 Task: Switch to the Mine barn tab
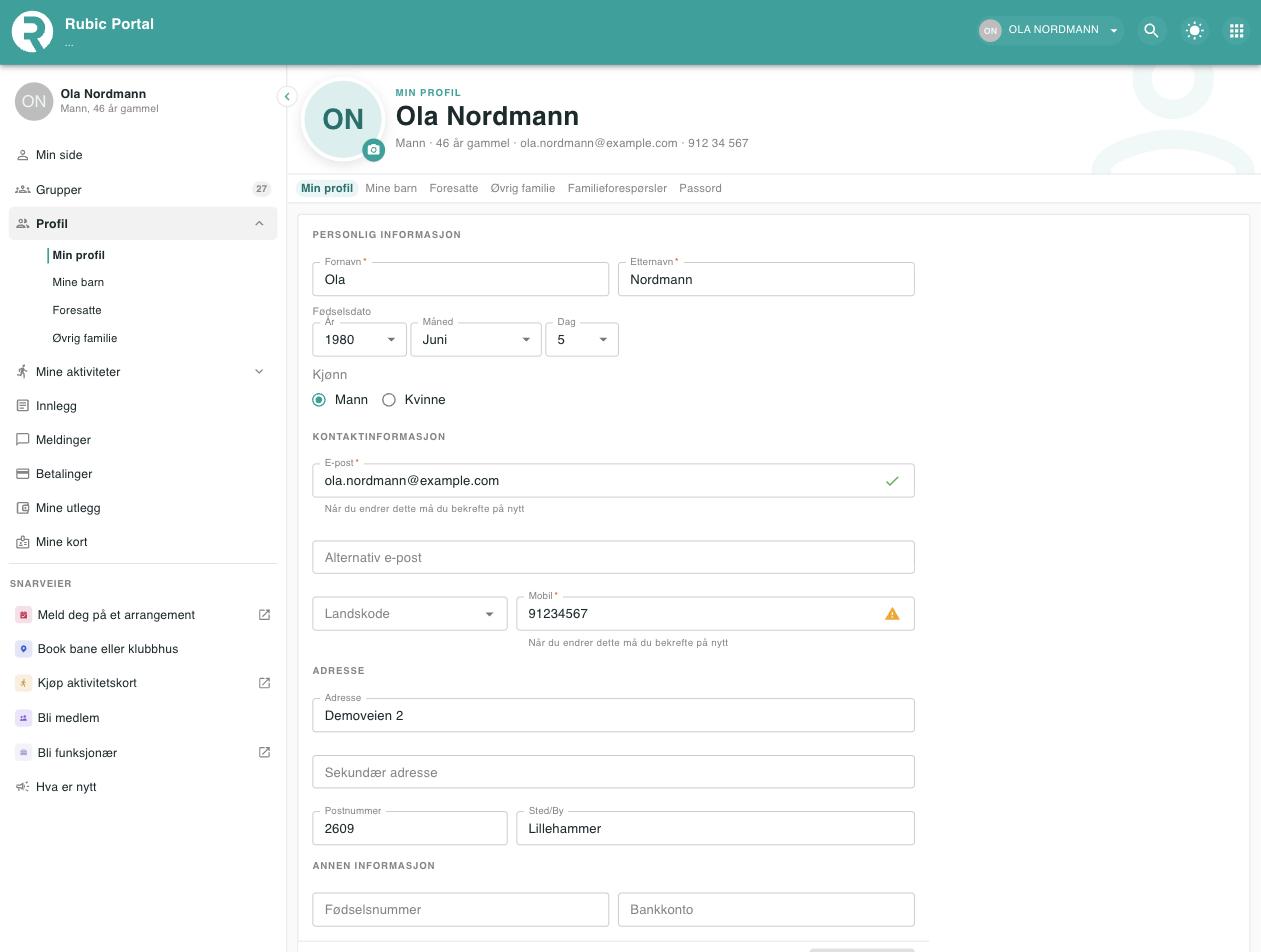(391, 188)
